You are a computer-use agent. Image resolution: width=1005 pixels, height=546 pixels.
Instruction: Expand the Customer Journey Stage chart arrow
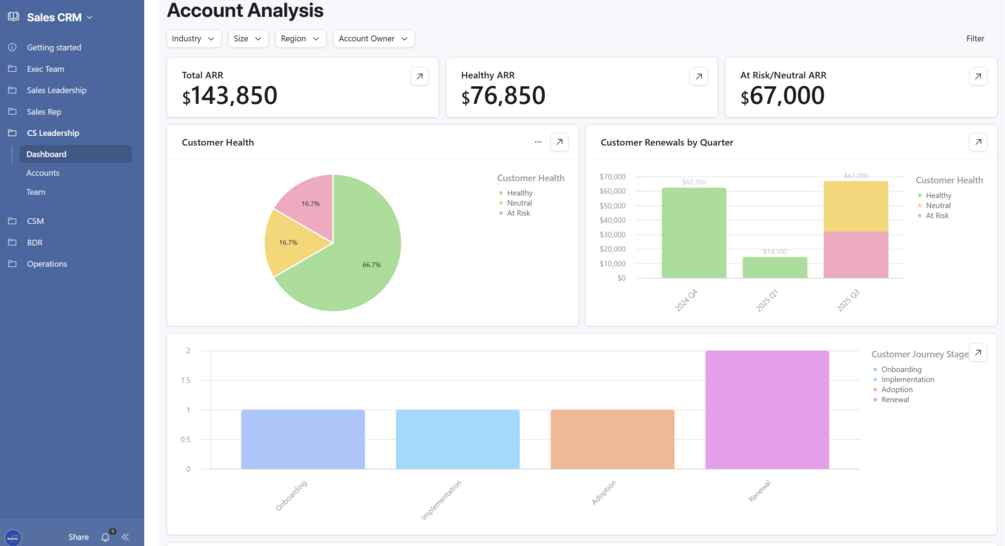pos(977,352)
